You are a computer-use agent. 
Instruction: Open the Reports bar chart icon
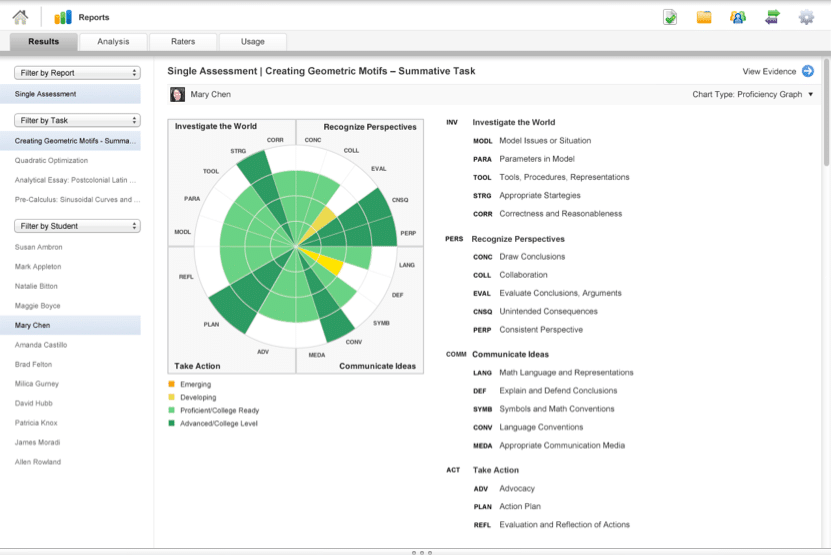tap(63, 17)
